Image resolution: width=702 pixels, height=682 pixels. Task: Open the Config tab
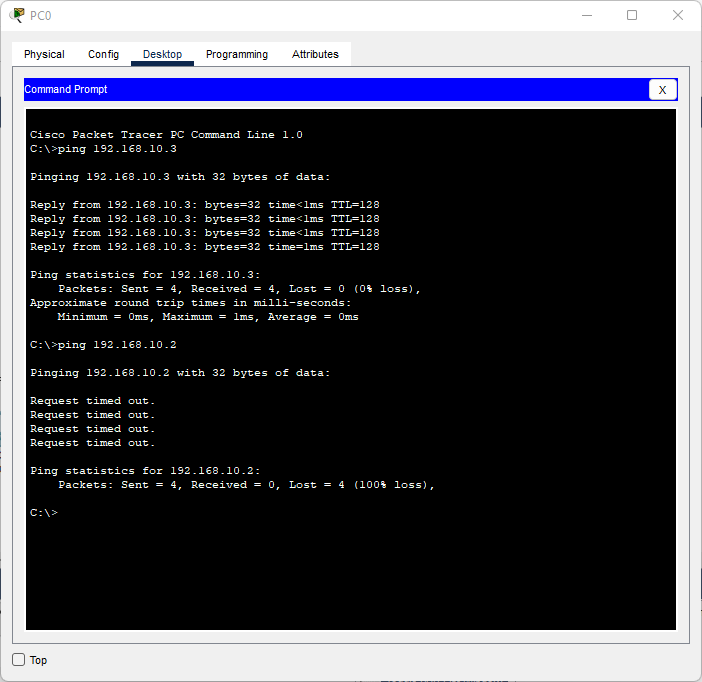(x=103, y=54)
